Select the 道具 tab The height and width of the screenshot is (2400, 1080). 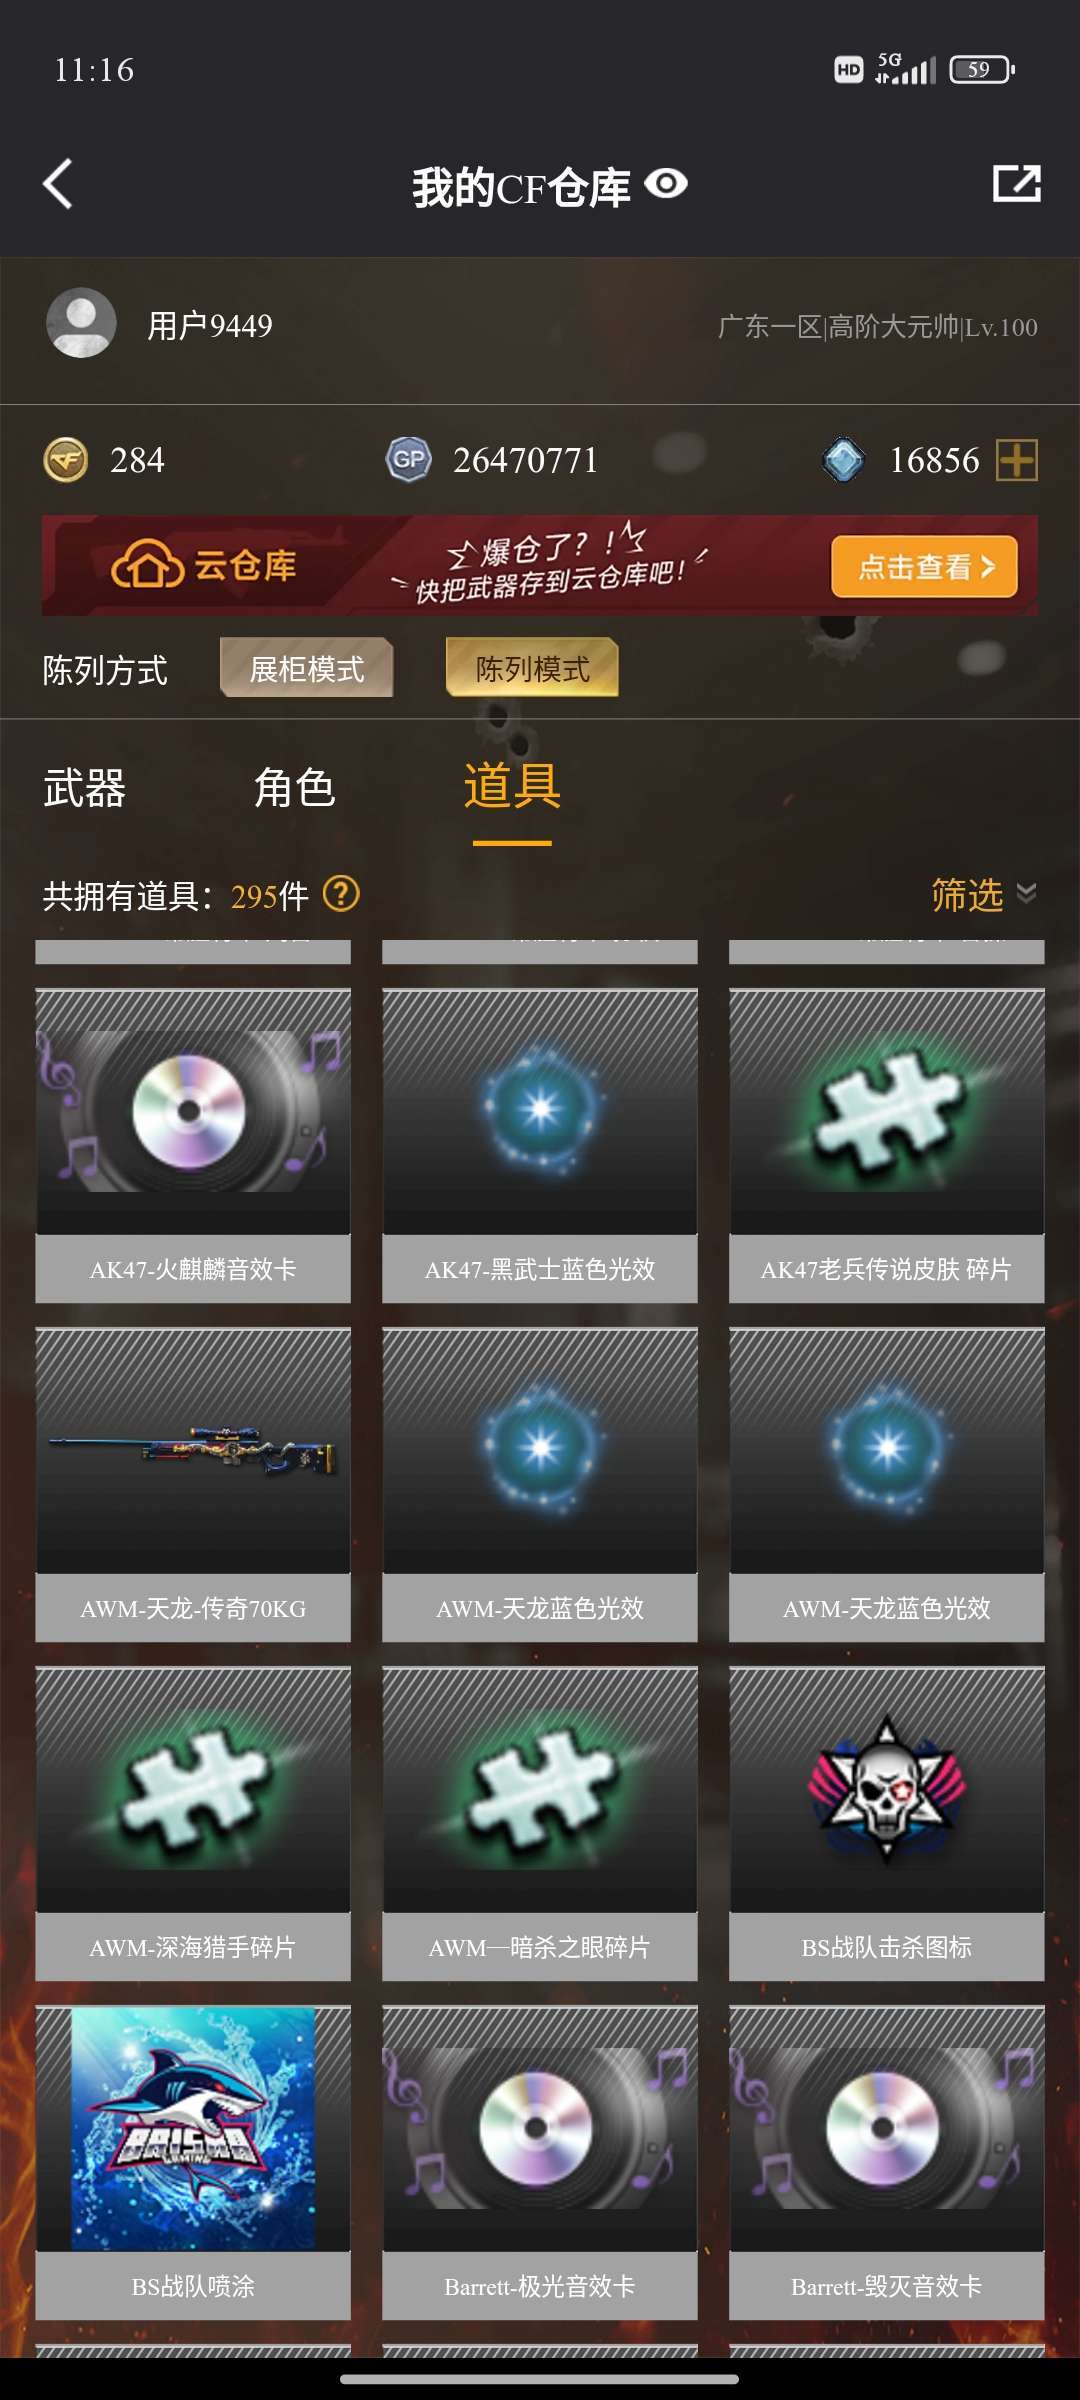click(512, 787)
